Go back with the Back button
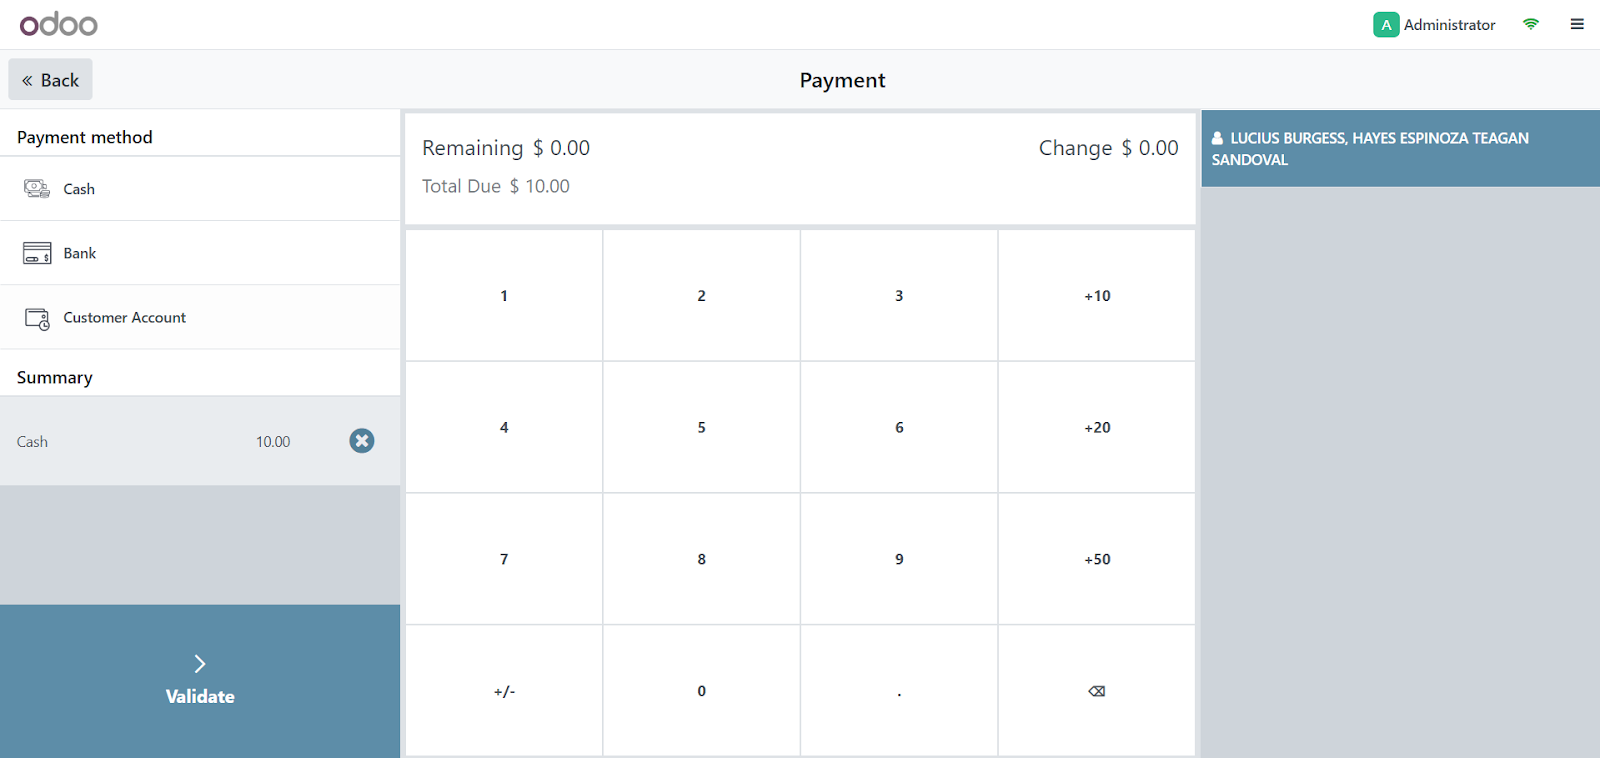 tap(51, 80)
